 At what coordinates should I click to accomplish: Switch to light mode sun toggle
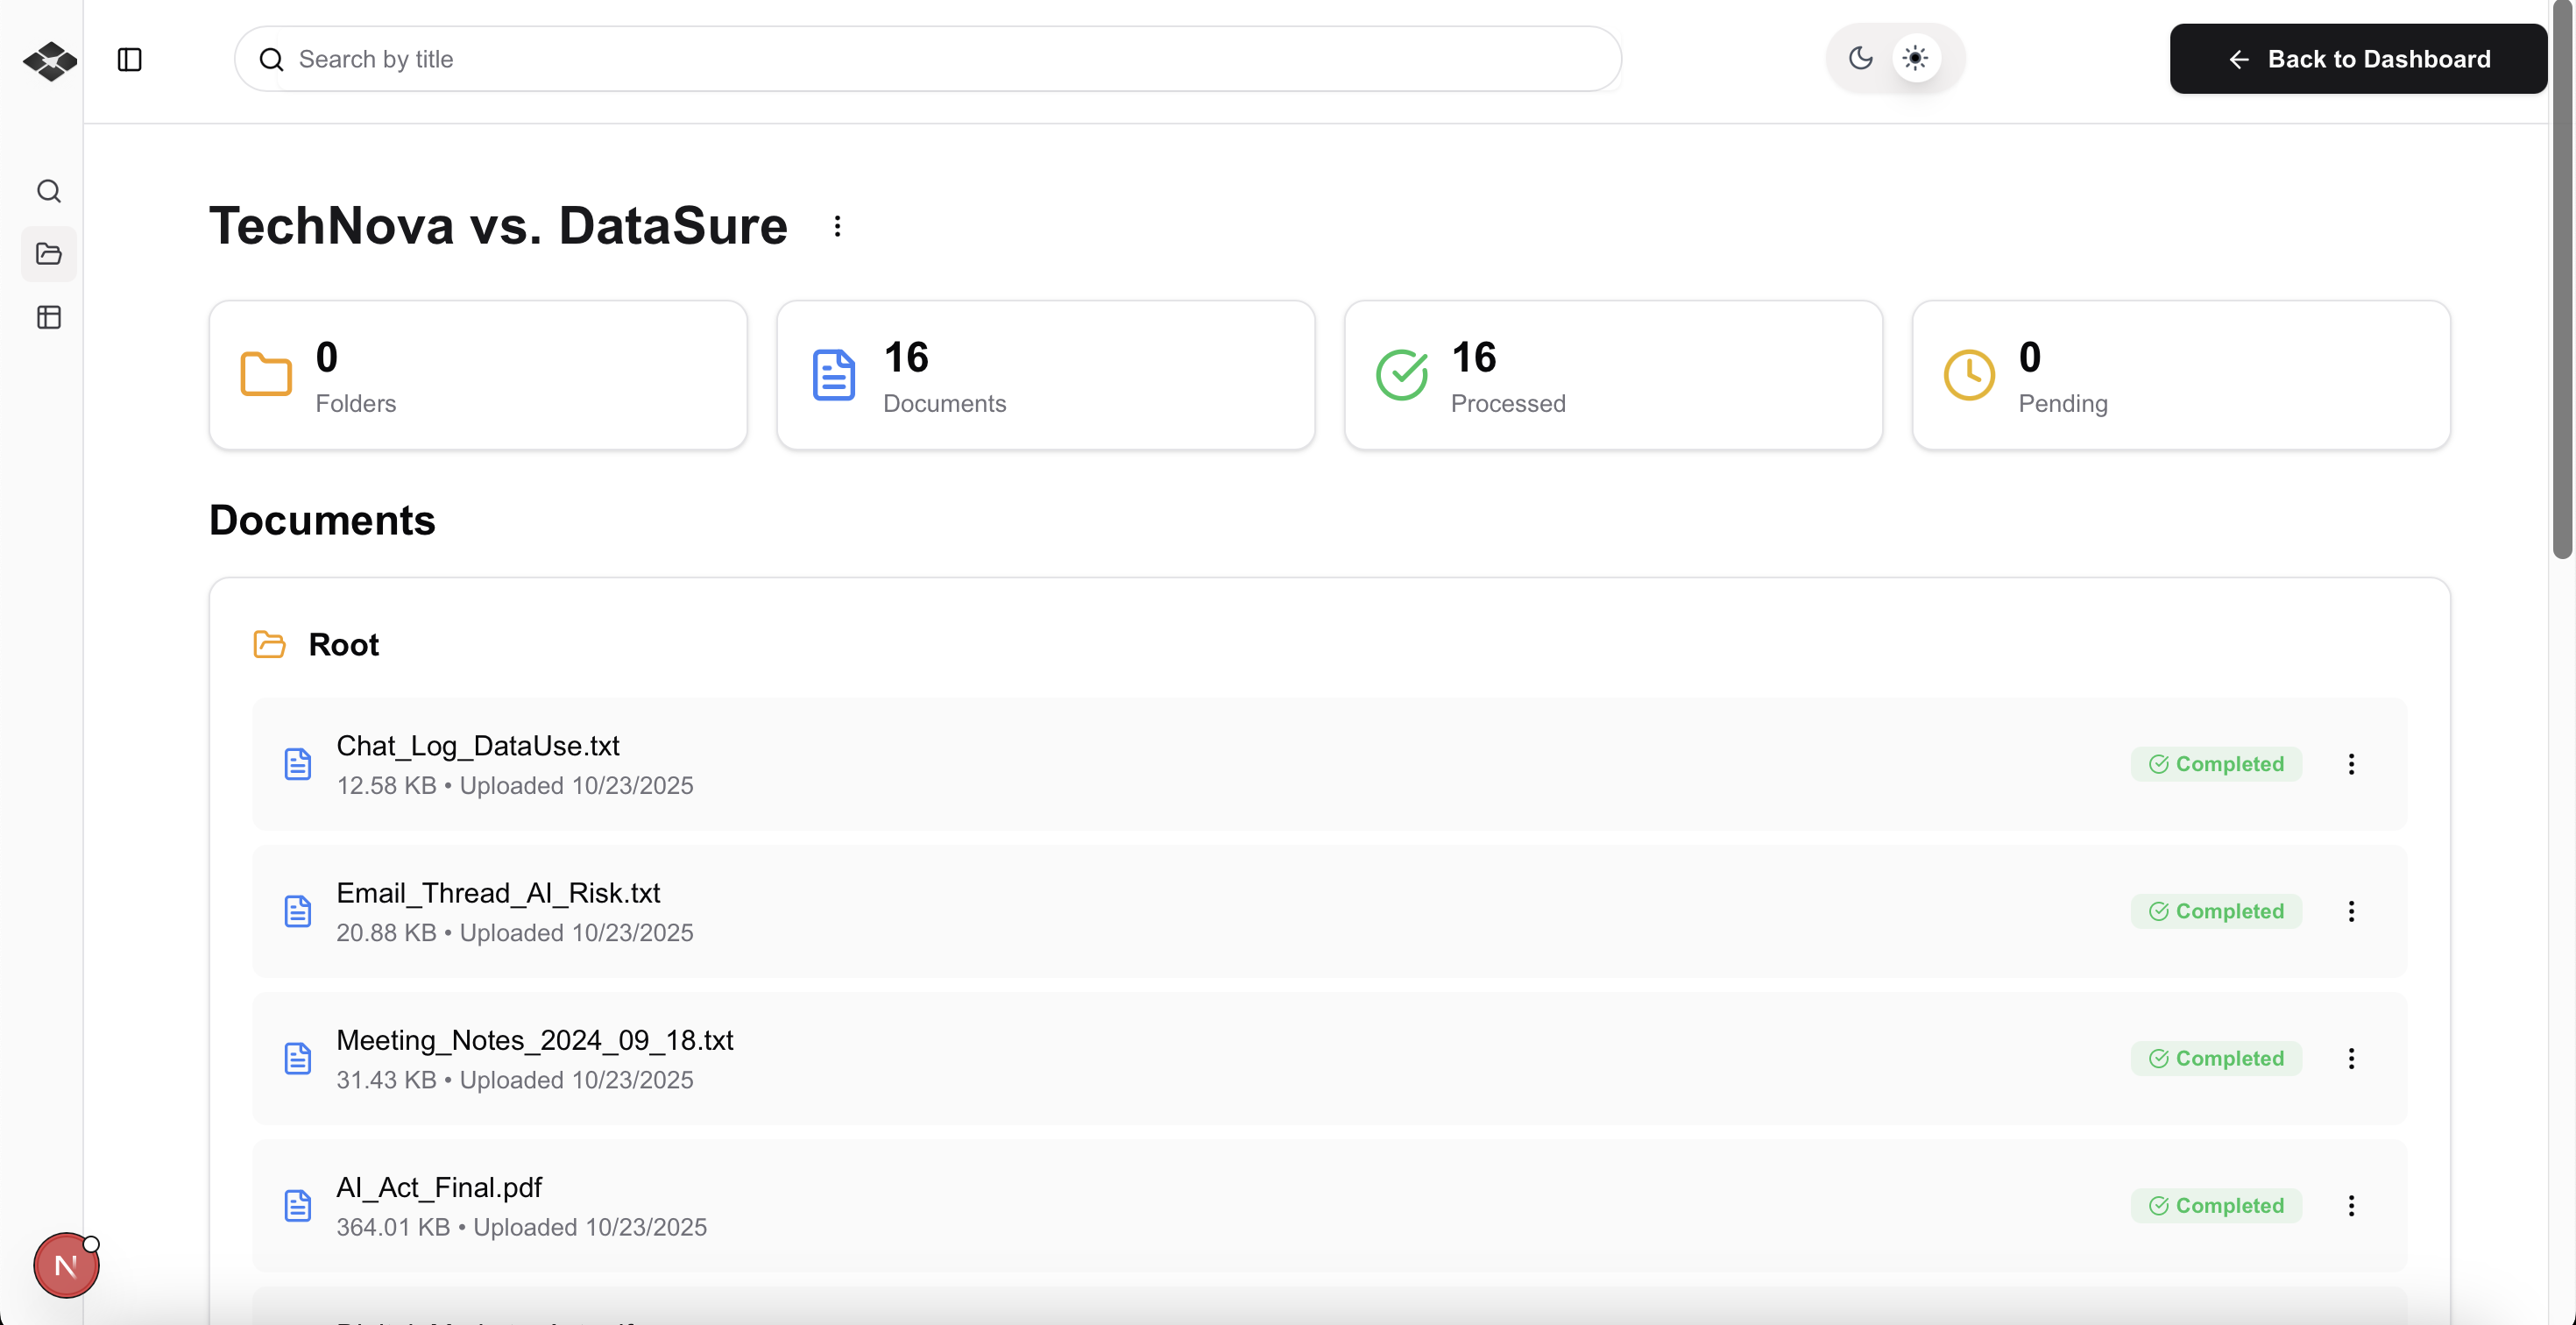(x=1915, y=58)
